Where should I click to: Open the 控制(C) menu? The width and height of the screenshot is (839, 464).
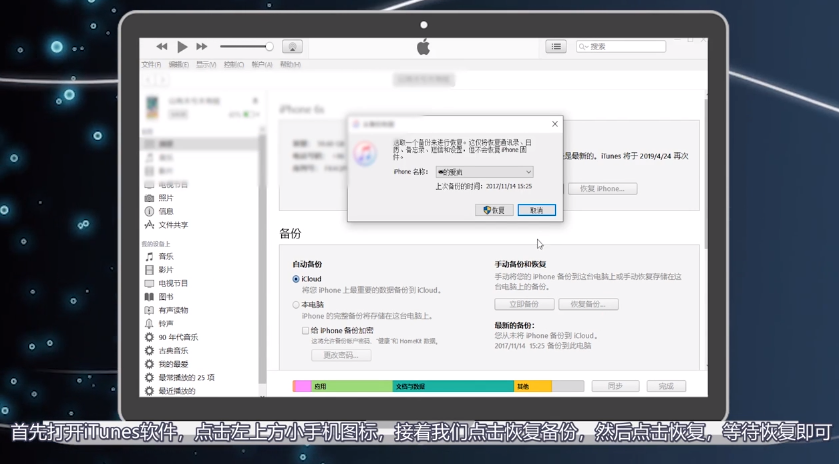click(234, 64)
